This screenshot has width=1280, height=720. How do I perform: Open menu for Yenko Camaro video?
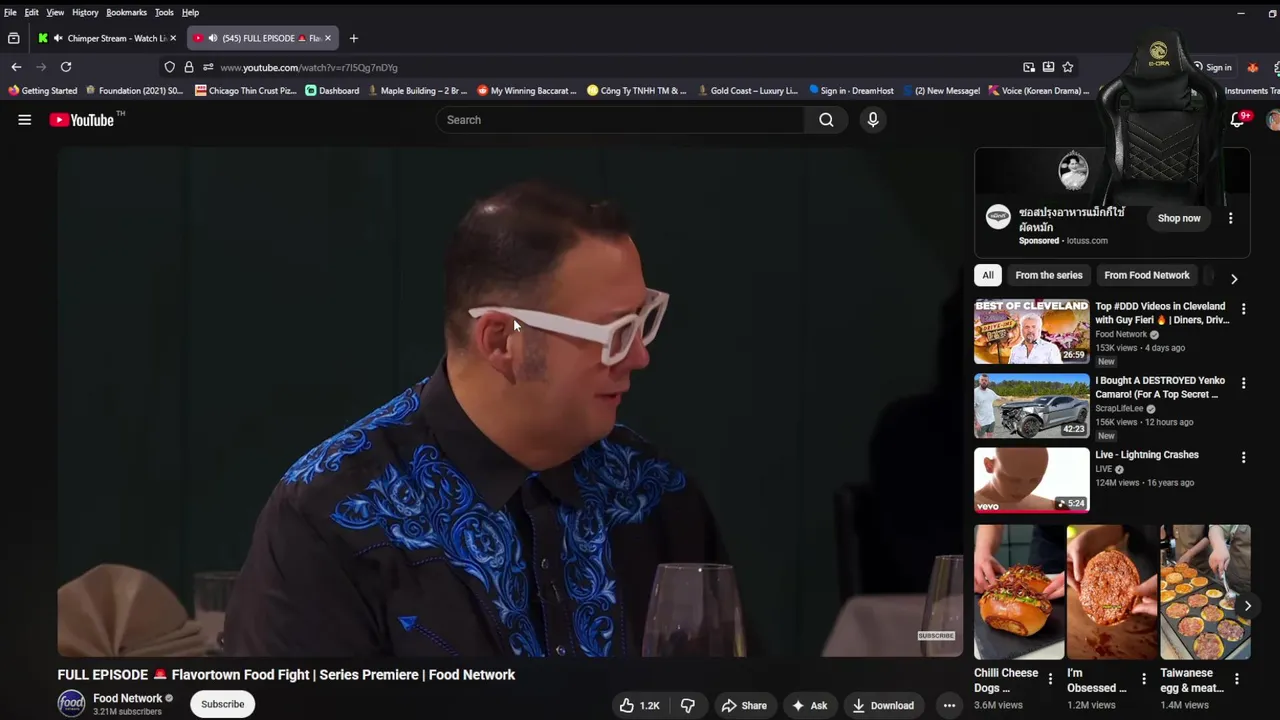(1243, 383)
